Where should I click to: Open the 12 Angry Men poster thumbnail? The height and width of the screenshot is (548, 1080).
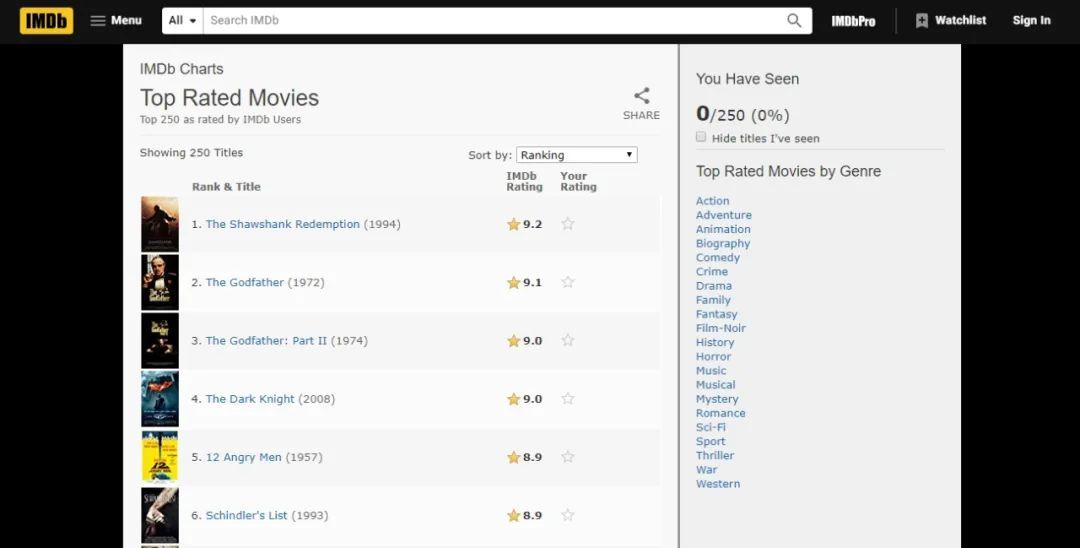160,457
